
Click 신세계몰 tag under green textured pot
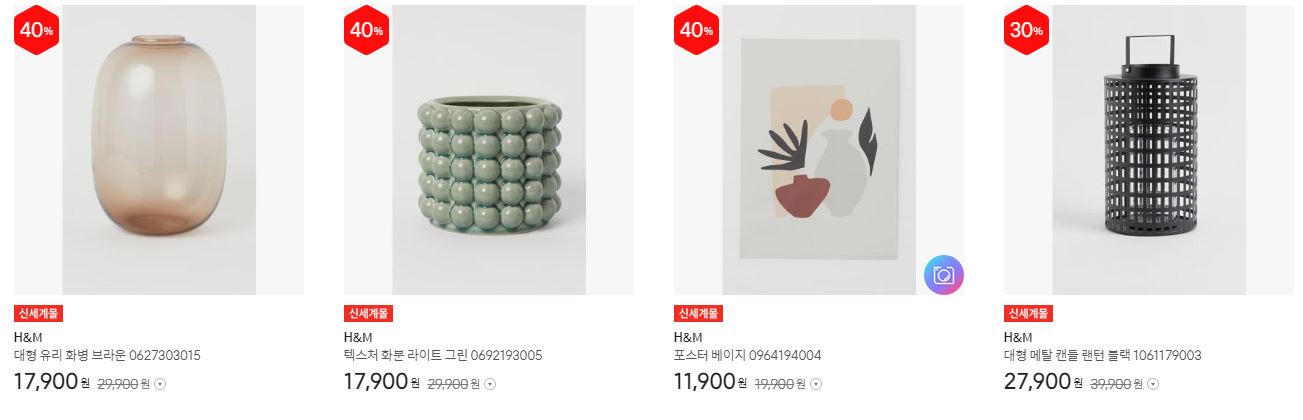pyautogui.click(x=369, y=313)
